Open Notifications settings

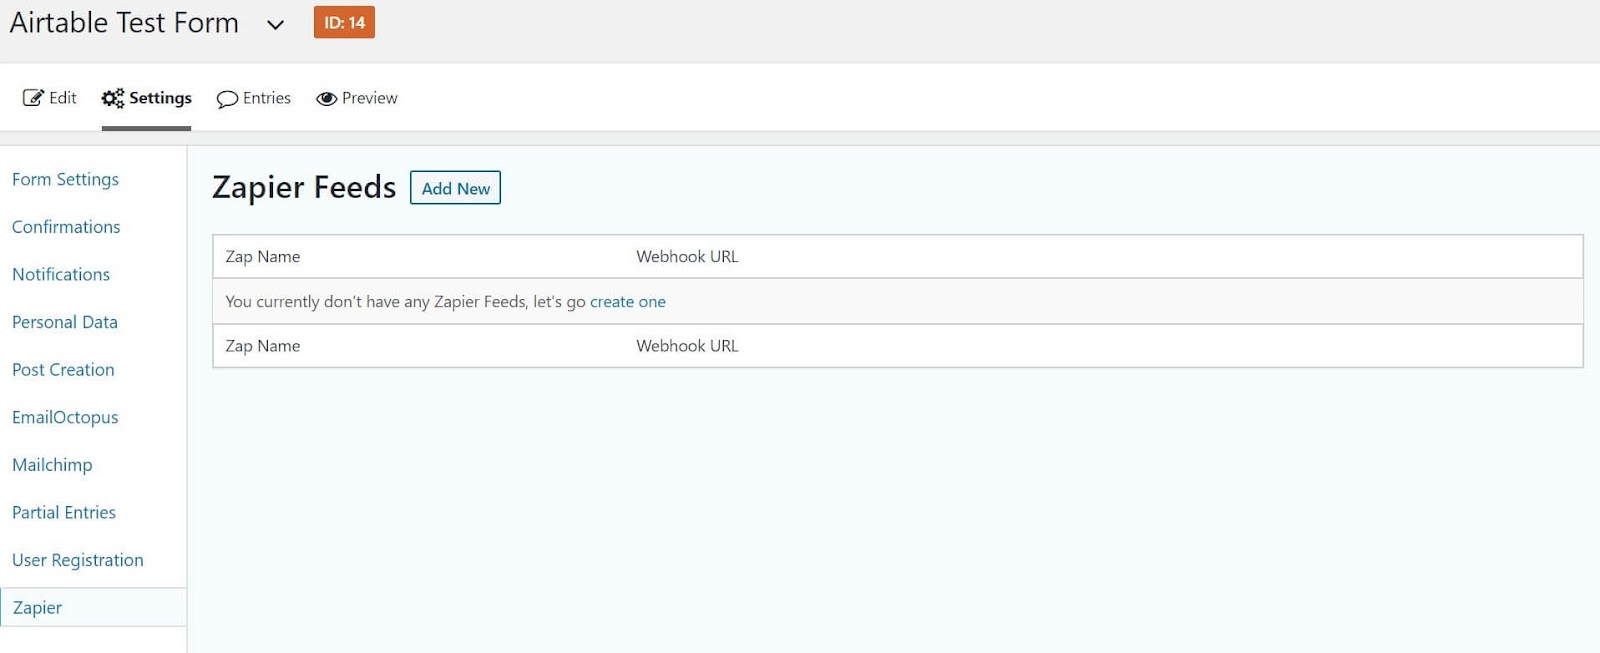coord(61,274)
